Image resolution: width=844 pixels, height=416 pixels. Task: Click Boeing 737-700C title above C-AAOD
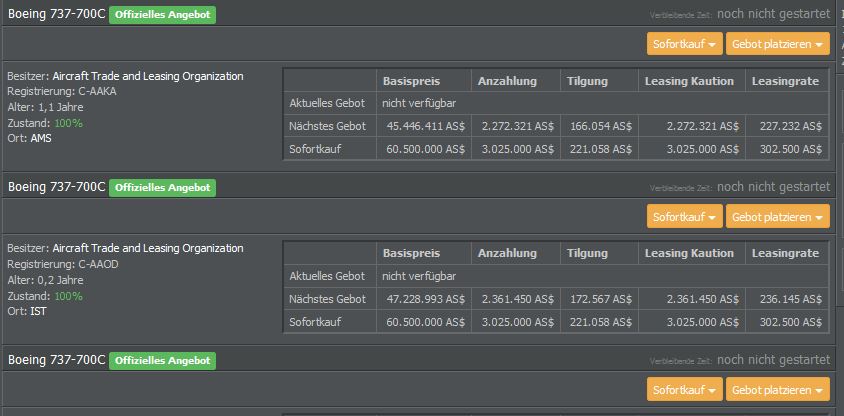pos(56,187)
